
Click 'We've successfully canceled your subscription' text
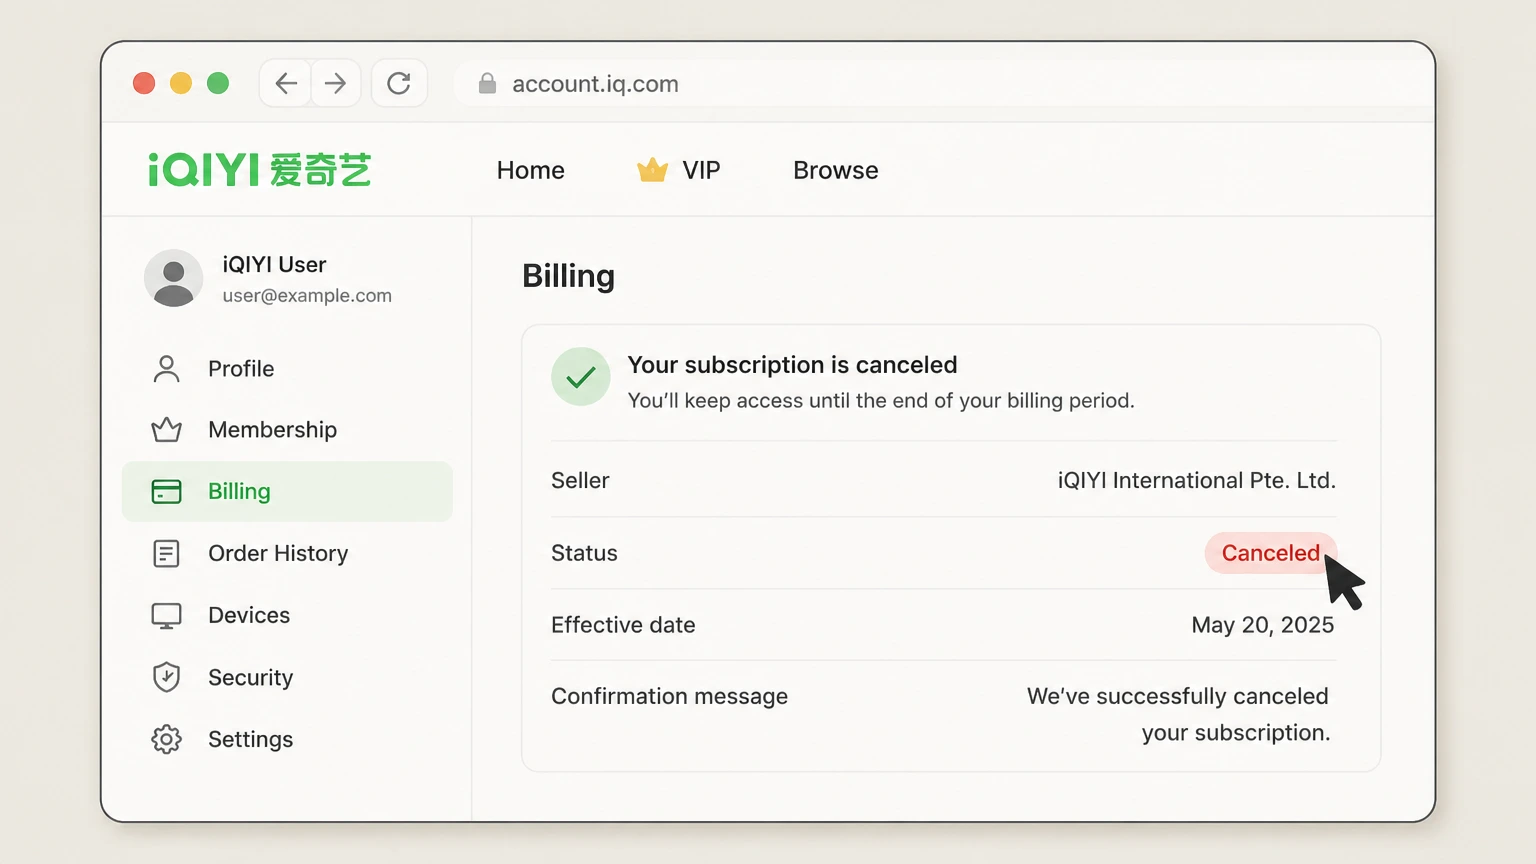pos(1179,714)
